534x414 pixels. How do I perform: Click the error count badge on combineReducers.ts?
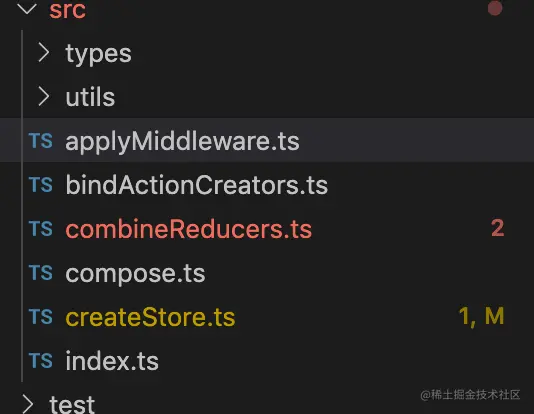(498, 228)
